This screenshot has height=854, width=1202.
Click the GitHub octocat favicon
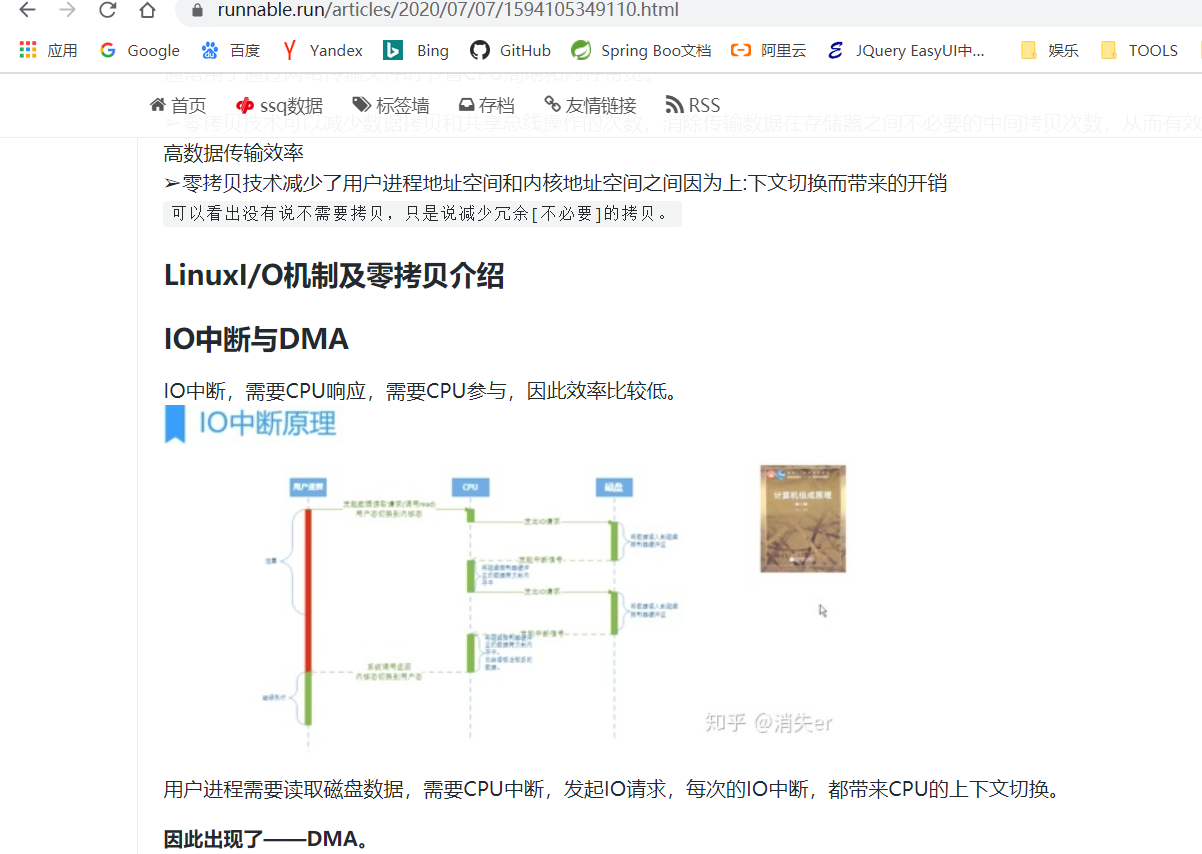[x=480, y=50]
